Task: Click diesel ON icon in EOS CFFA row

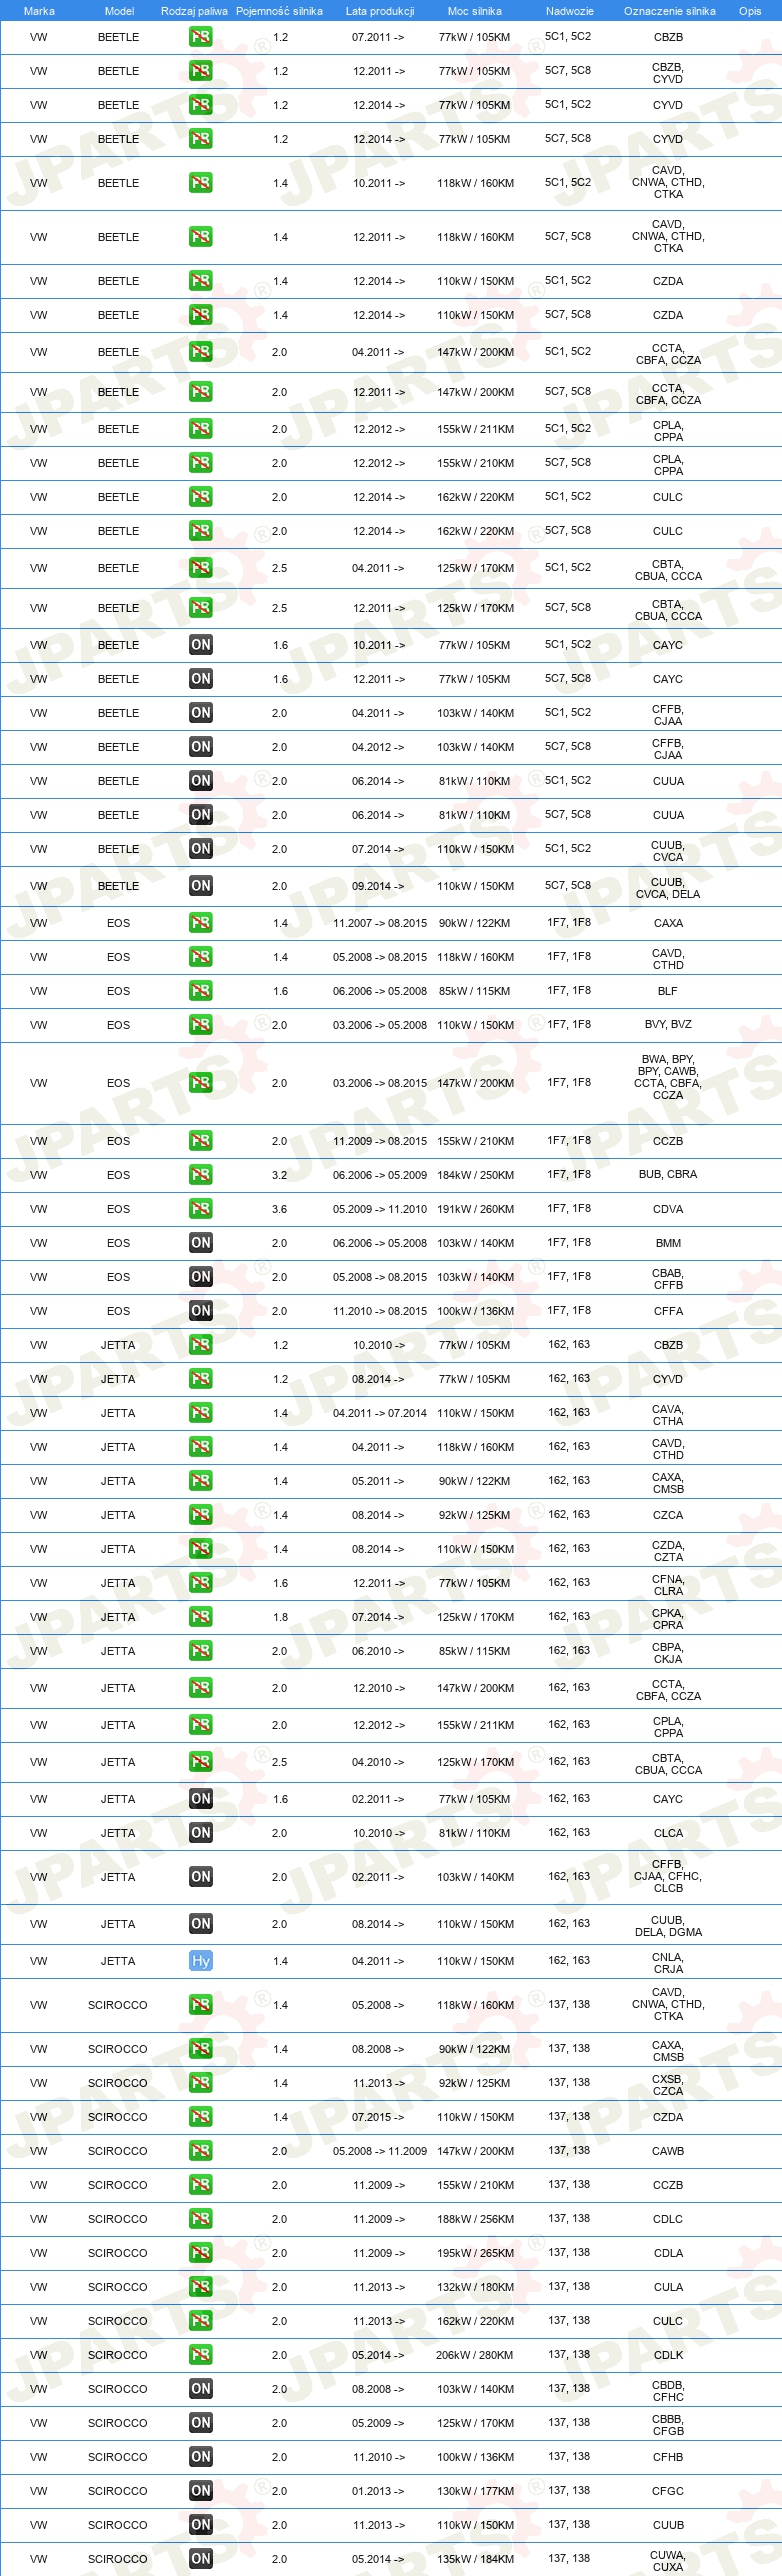Action: pos(201,1311)
